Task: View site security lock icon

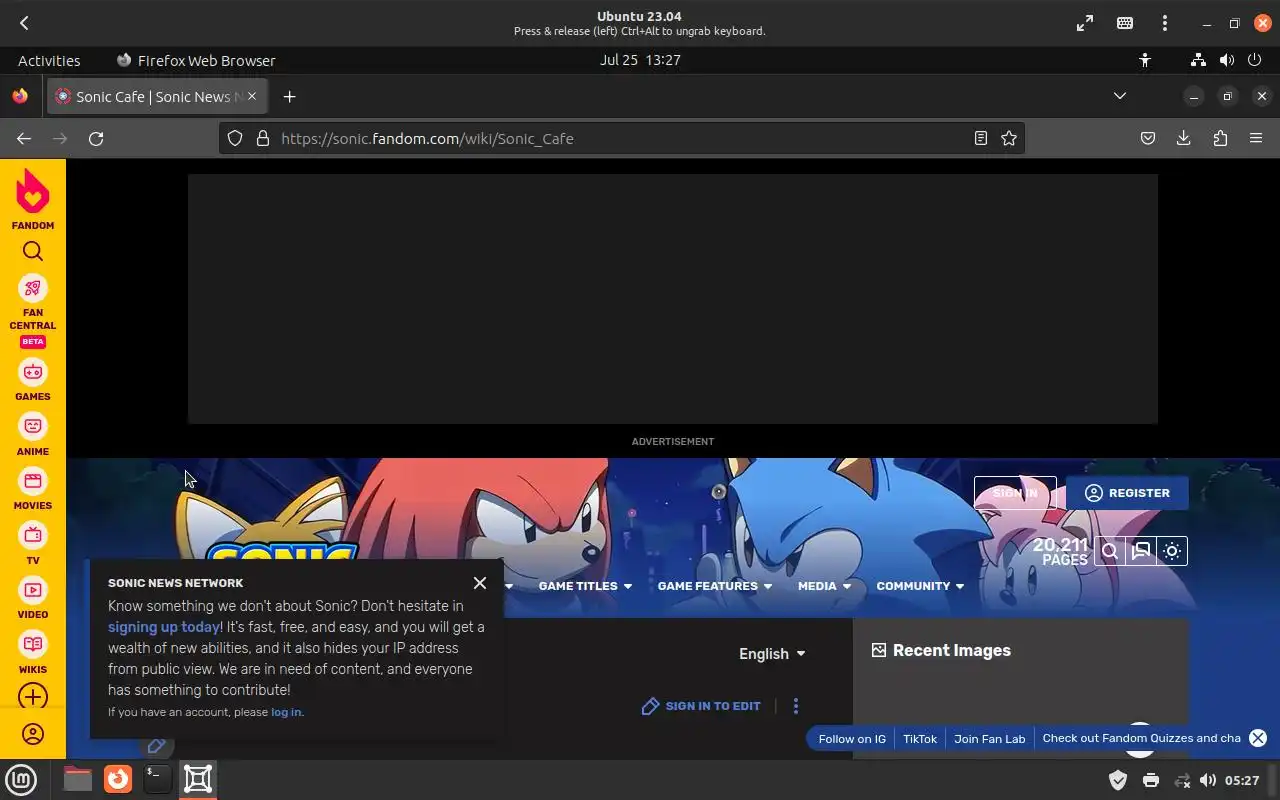Action: (263, 139)
